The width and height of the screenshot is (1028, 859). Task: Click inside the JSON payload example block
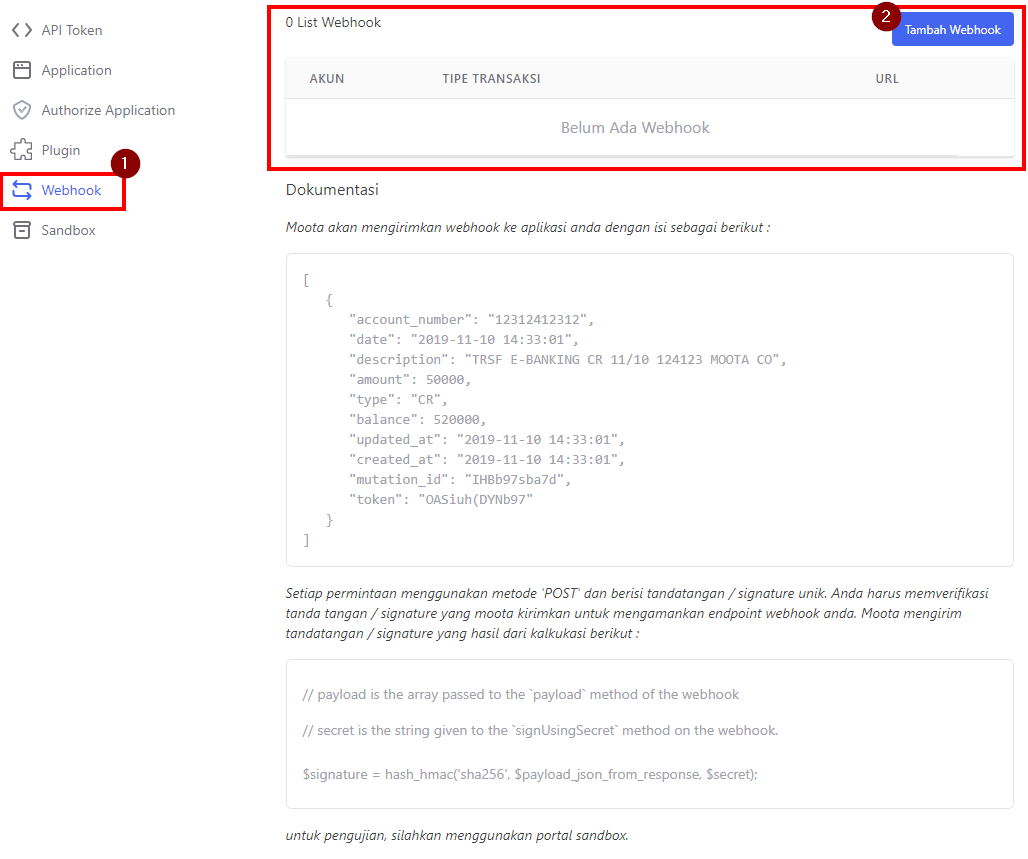point(649,410)
